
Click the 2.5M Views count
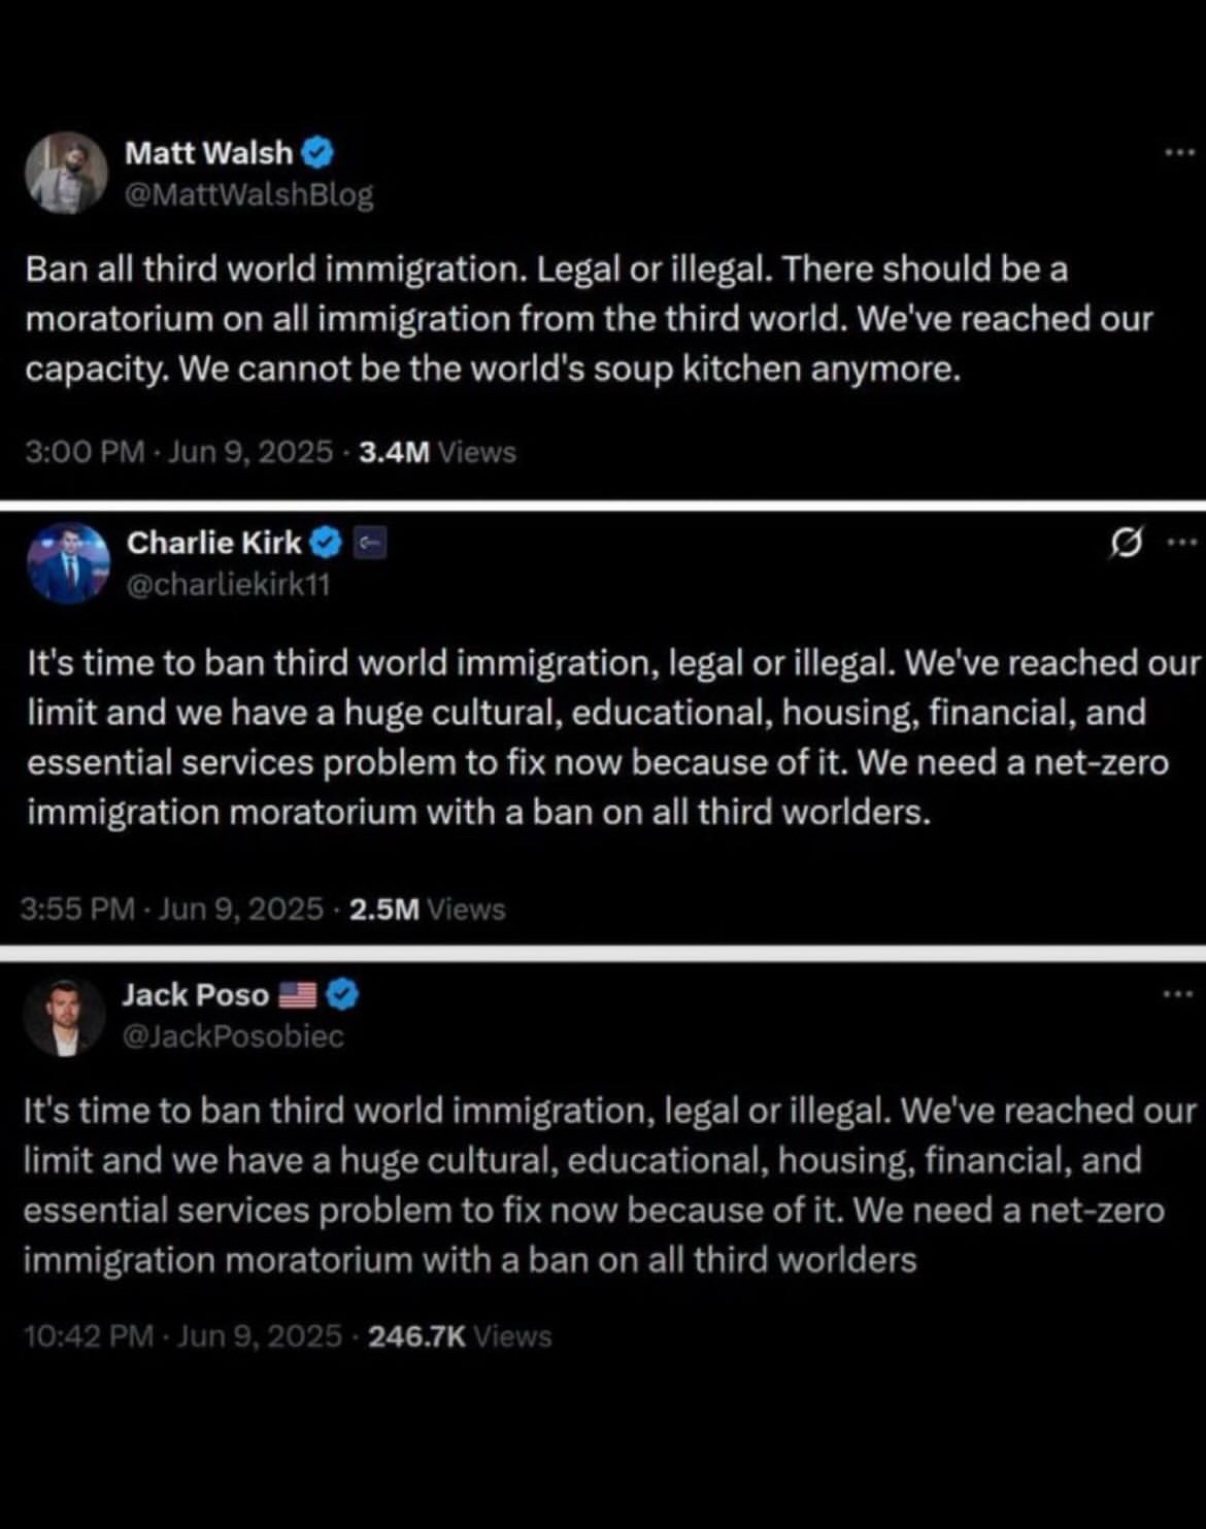coord(428,909)
